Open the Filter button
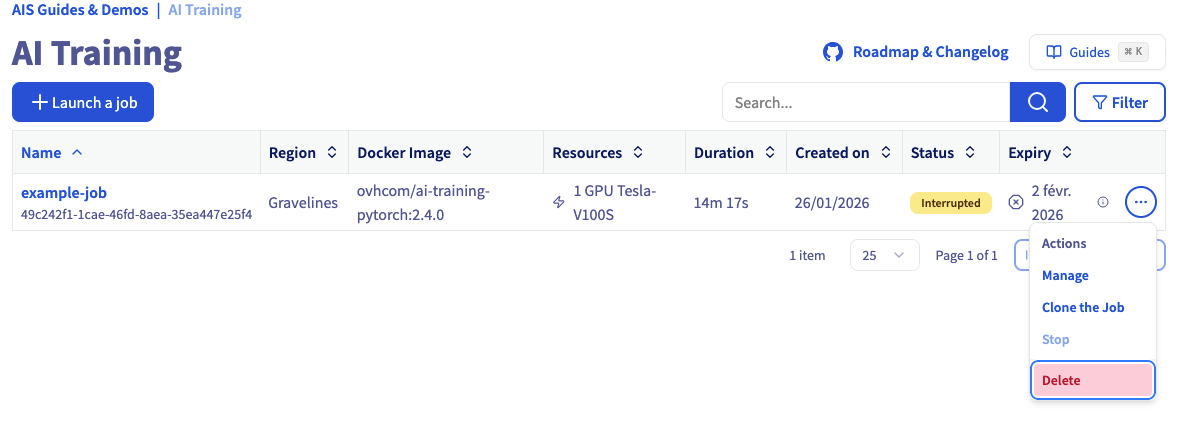The image size is (1179, 421). click(1120, 102)
